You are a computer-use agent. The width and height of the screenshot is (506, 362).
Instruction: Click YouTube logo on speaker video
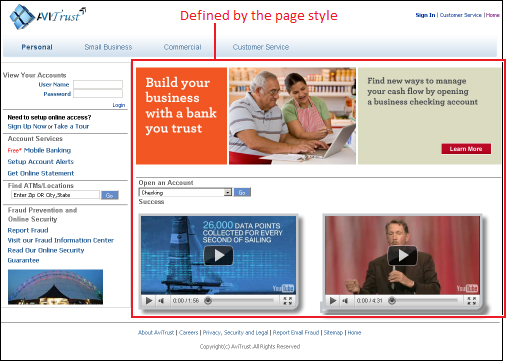467,288
